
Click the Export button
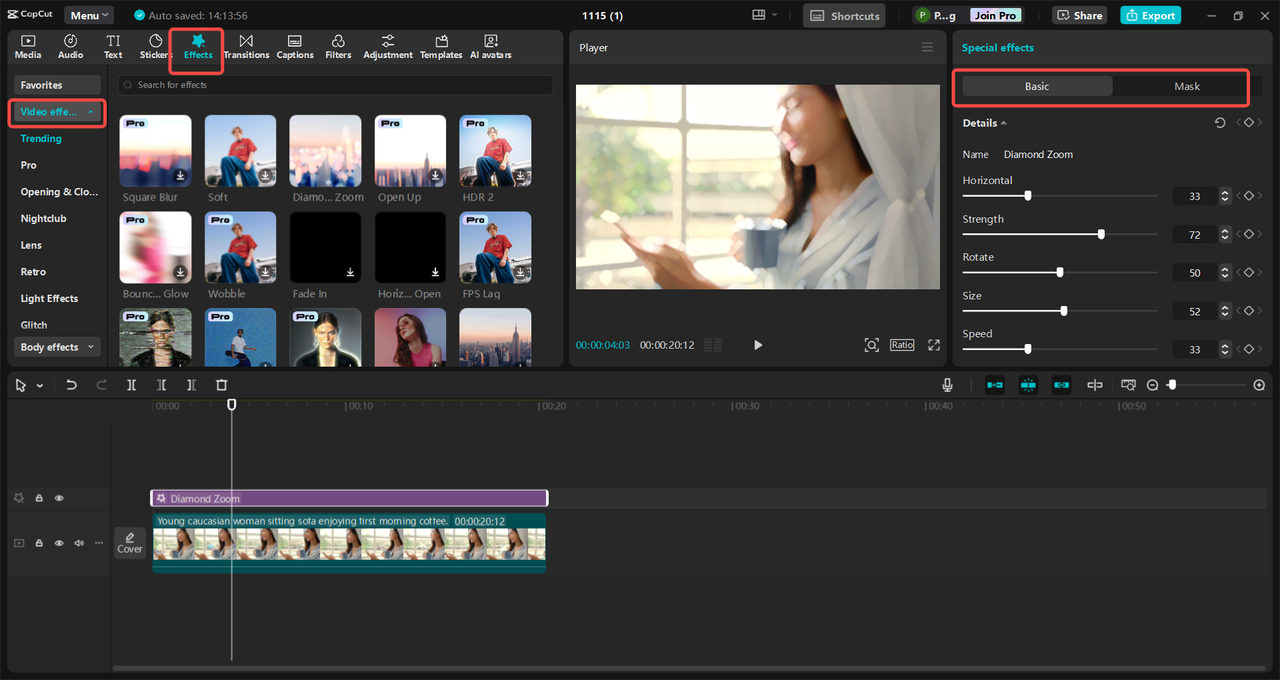coord(1150,15)
